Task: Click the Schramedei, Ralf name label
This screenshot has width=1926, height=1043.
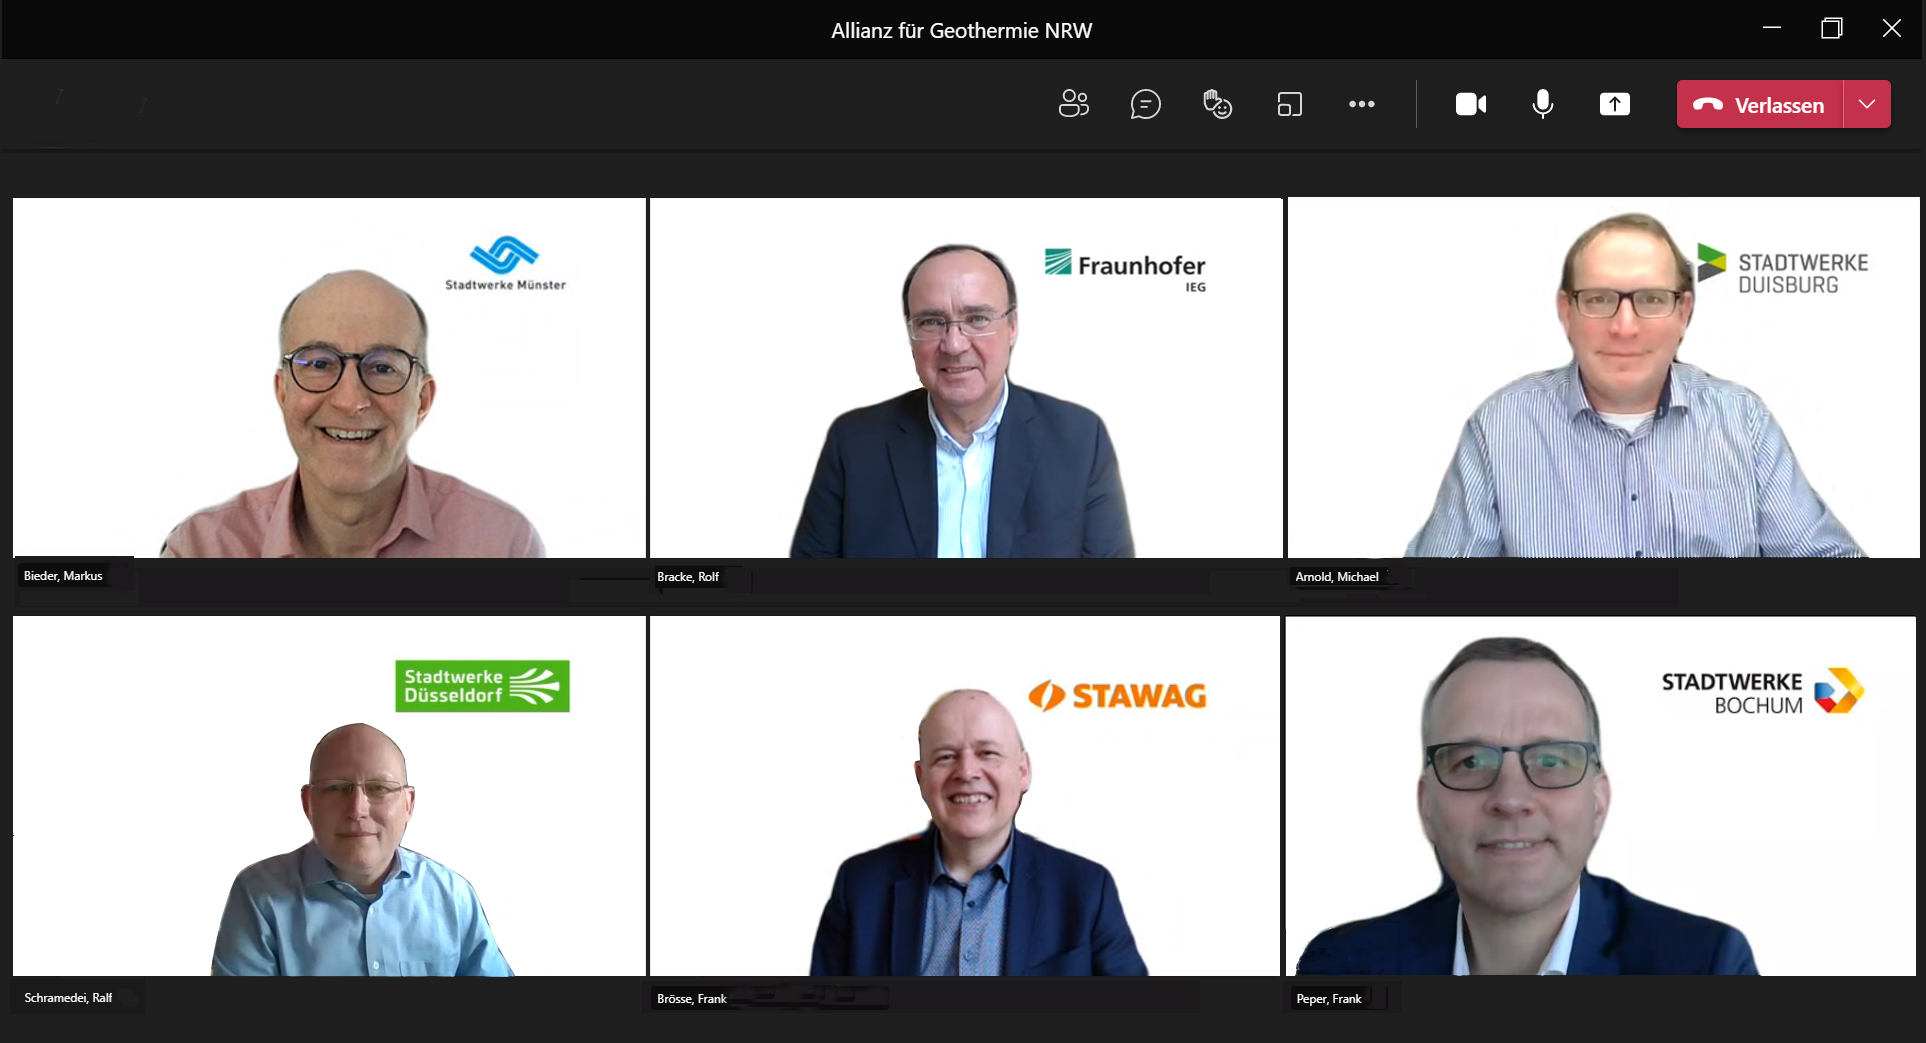Action: [68, 998]
